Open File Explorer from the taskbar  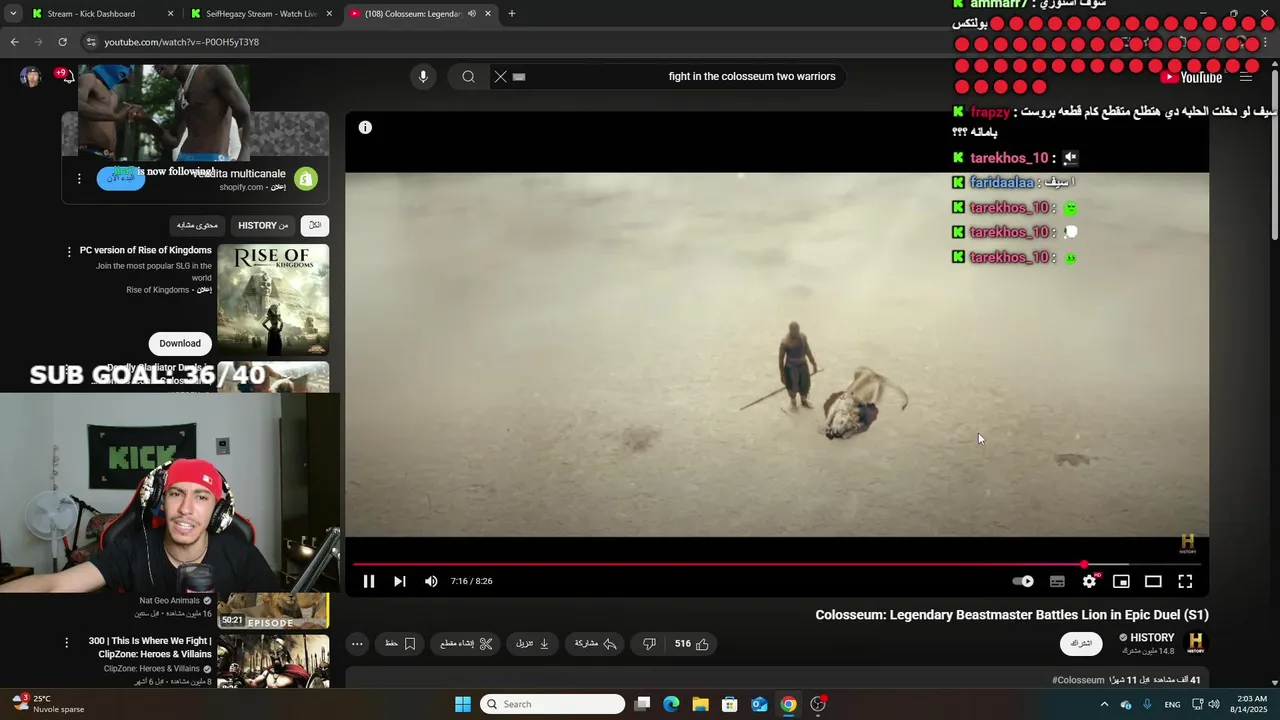pos(701,704)
